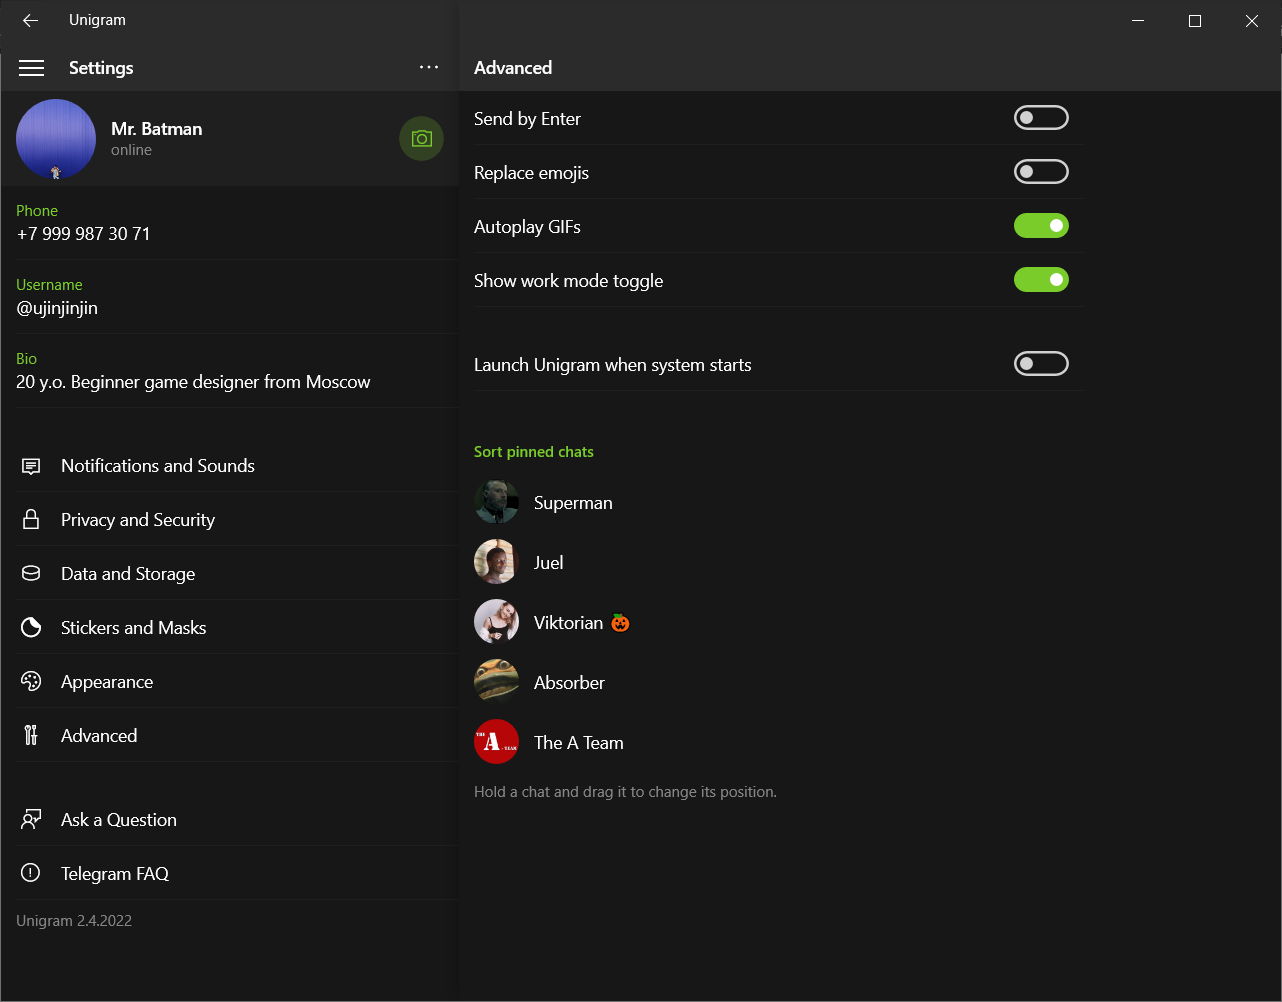This screenshot has width=1282, height=1002.
Task: Open the three-dot more options menu
Action: tap(429, 67)
